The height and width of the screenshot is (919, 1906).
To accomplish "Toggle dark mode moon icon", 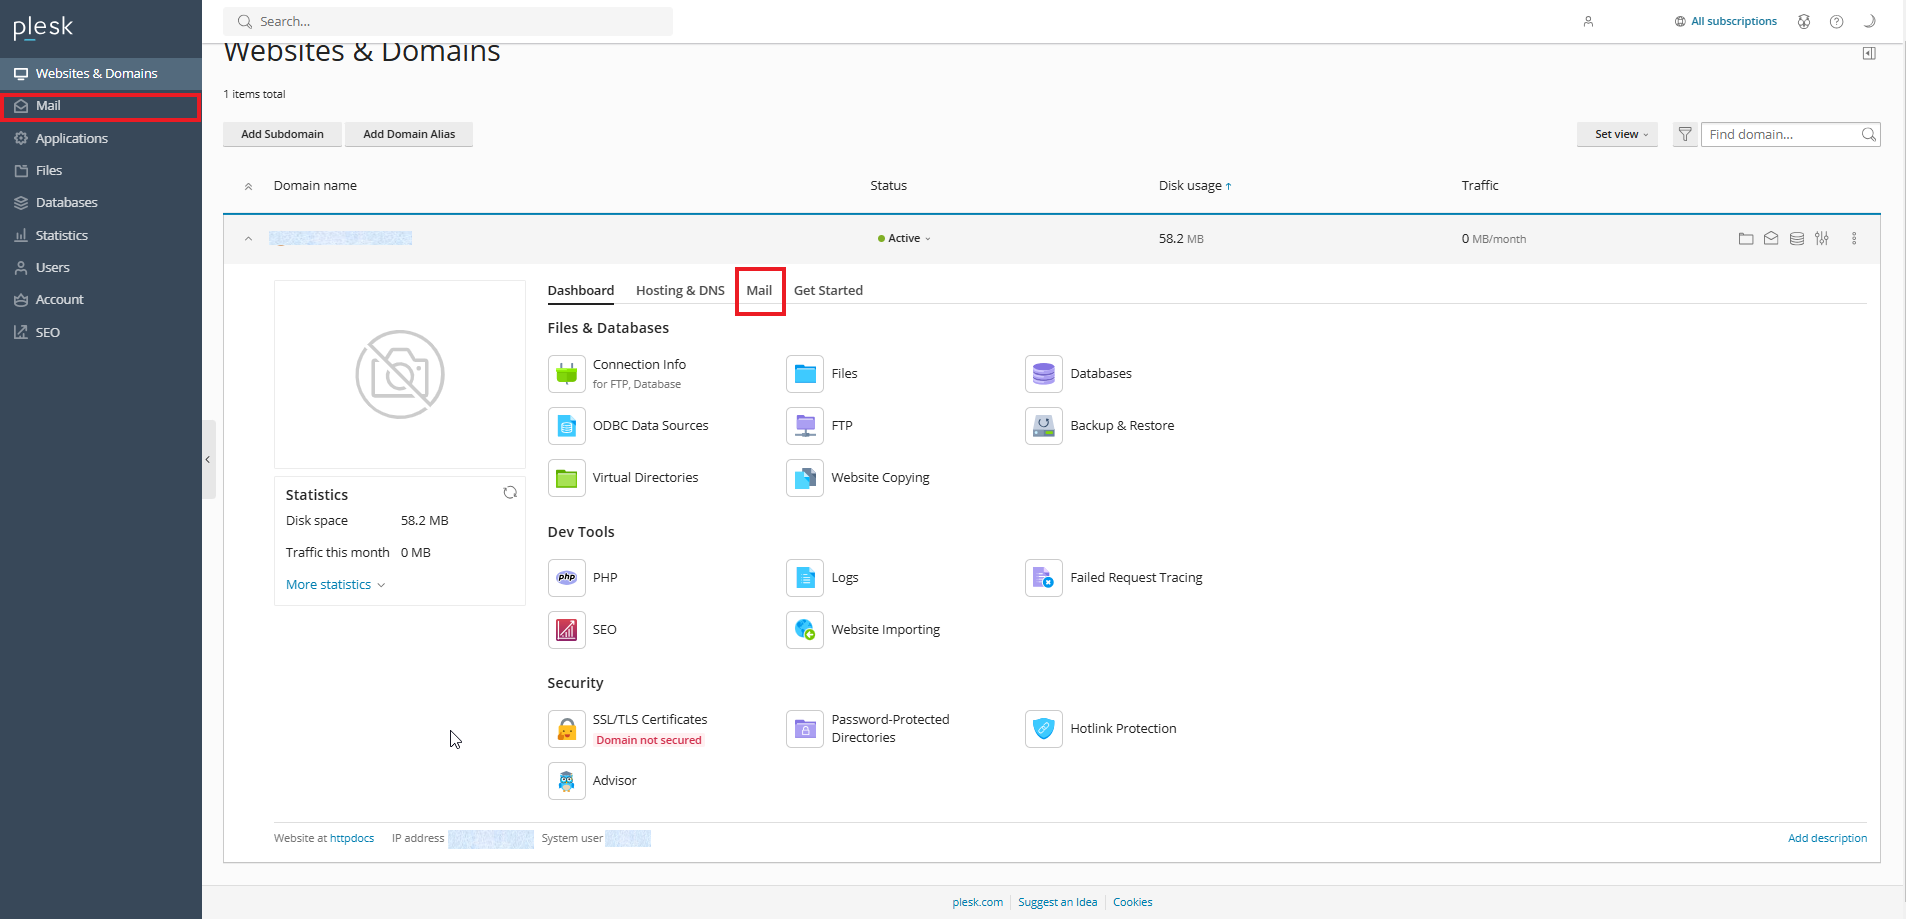I will coord(1869,21).
